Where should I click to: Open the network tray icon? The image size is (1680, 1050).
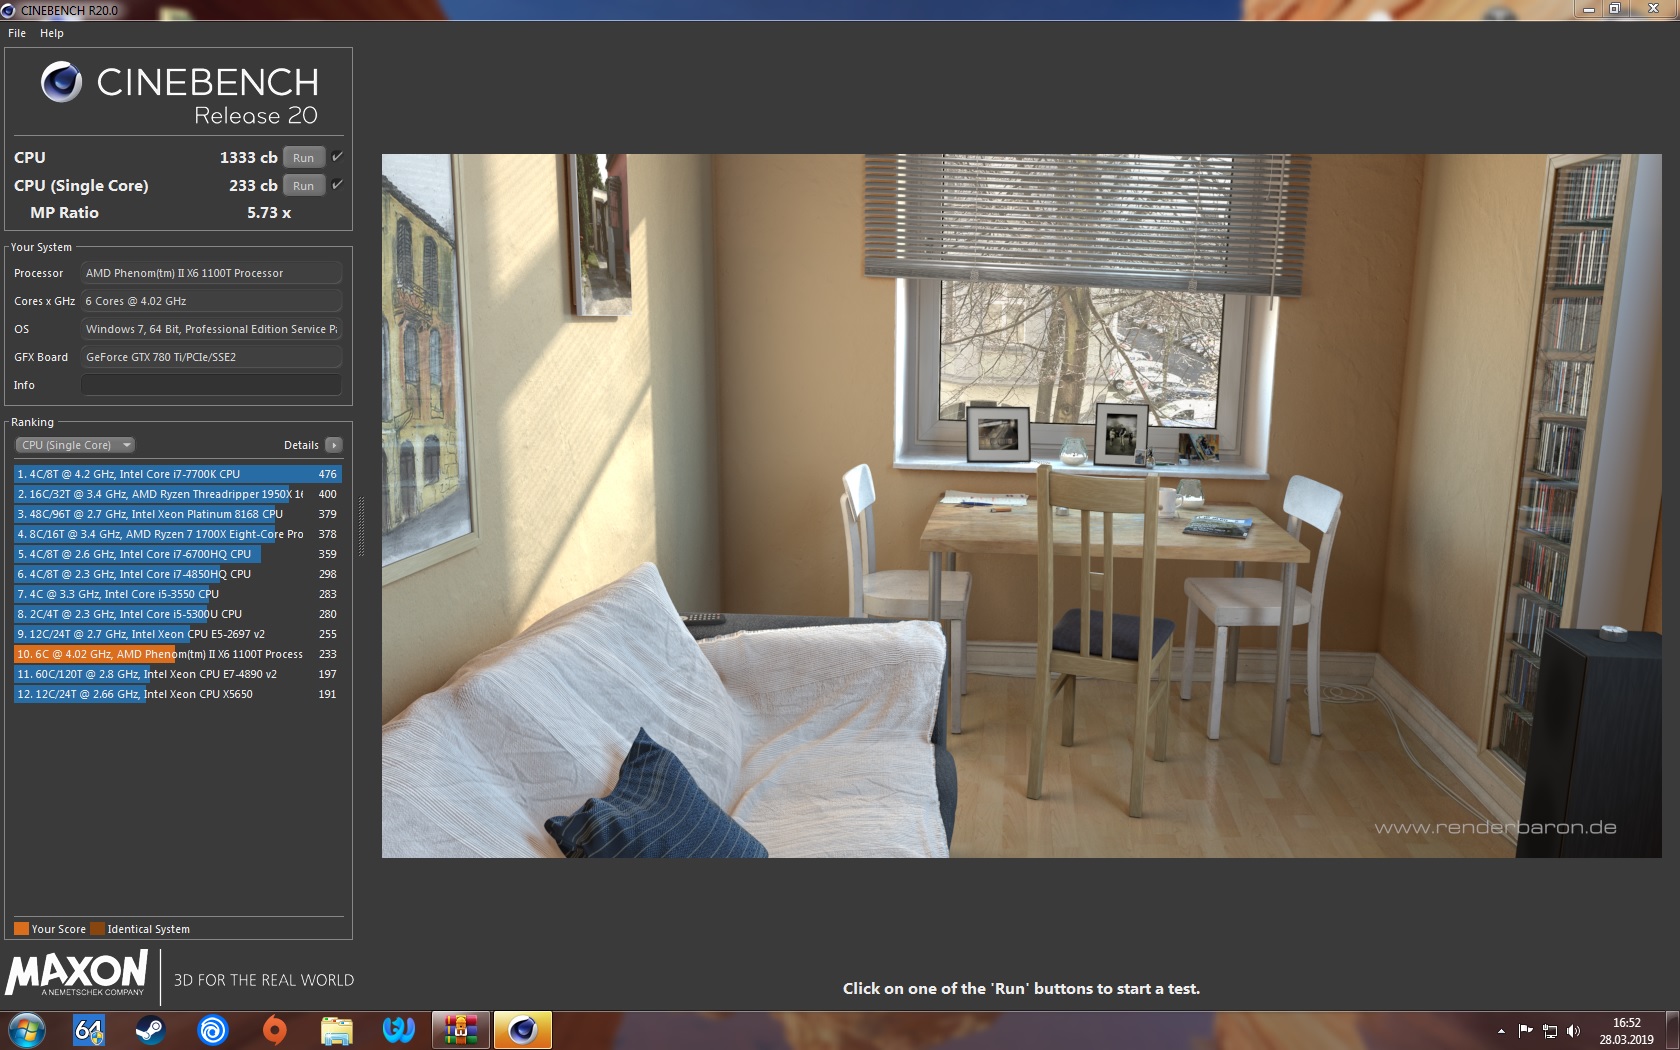point(1550,1031)
